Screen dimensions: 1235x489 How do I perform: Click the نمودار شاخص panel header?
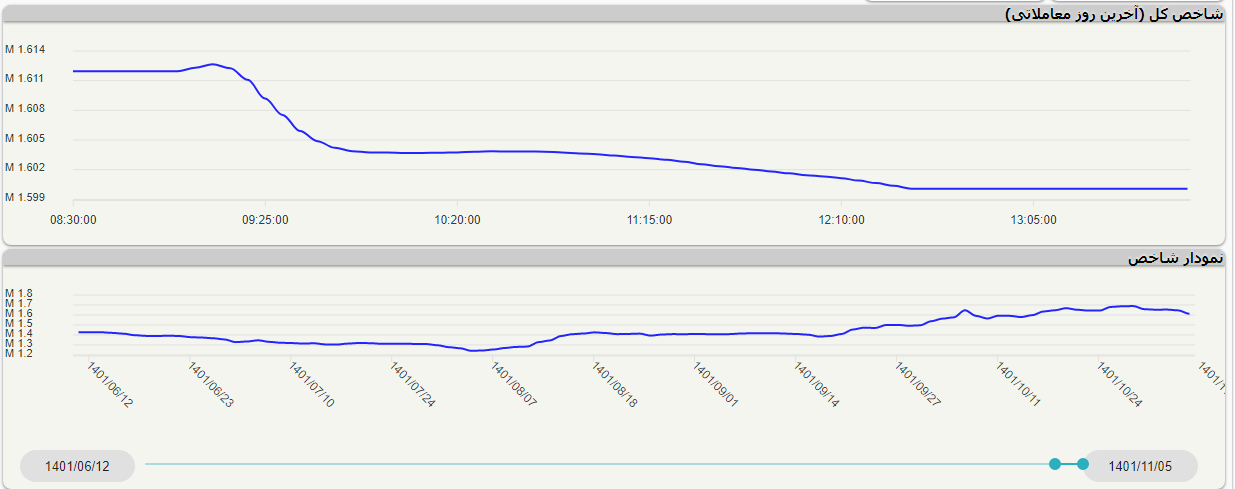[1175, 258]
